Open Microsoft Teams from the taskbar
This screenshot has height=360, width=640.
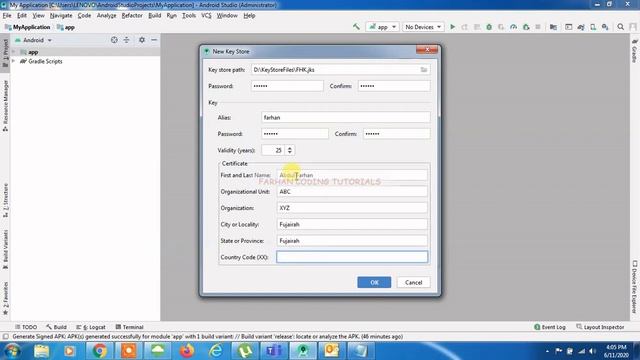pos(274,351)
